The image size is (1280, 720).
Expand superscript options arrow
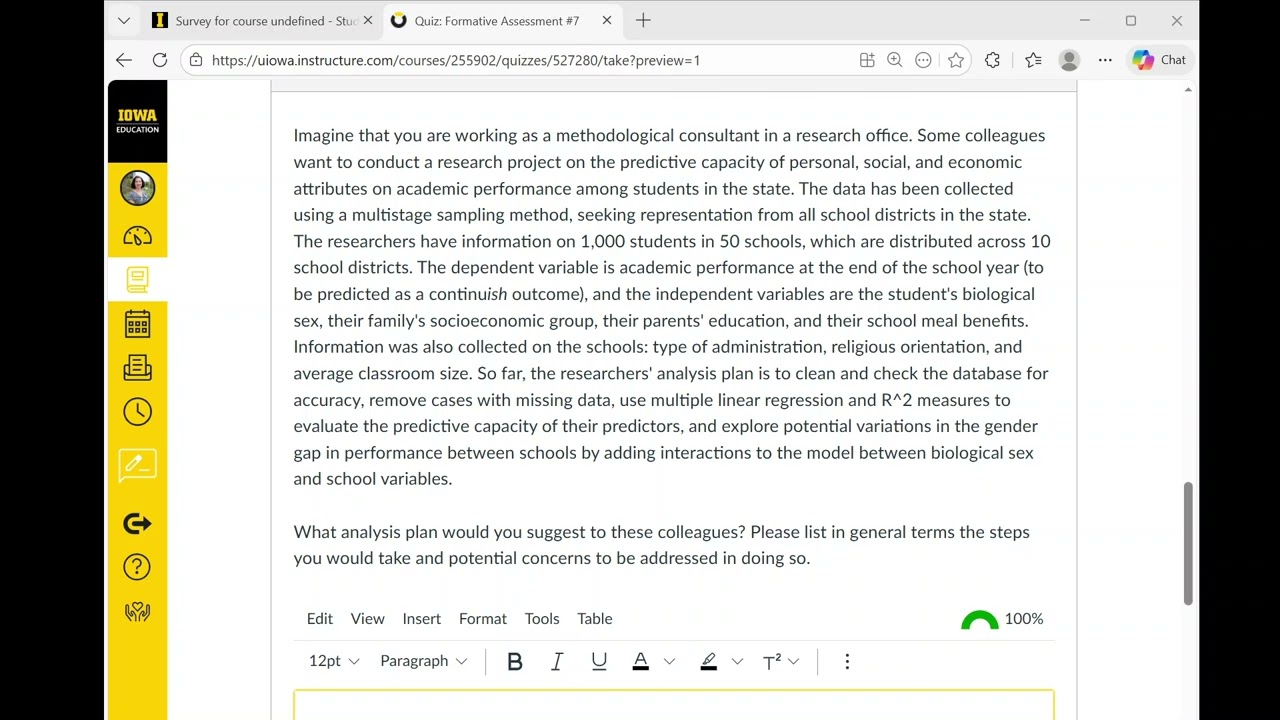click(794, 661)
